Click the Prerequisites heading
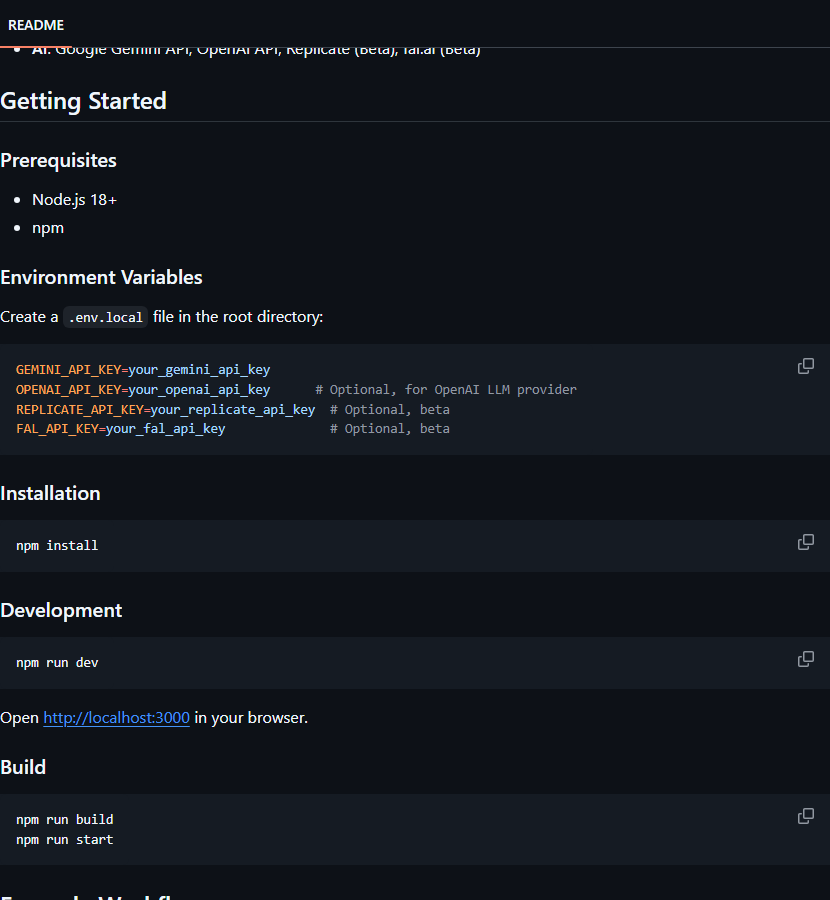830x900 pixels. 59,161
